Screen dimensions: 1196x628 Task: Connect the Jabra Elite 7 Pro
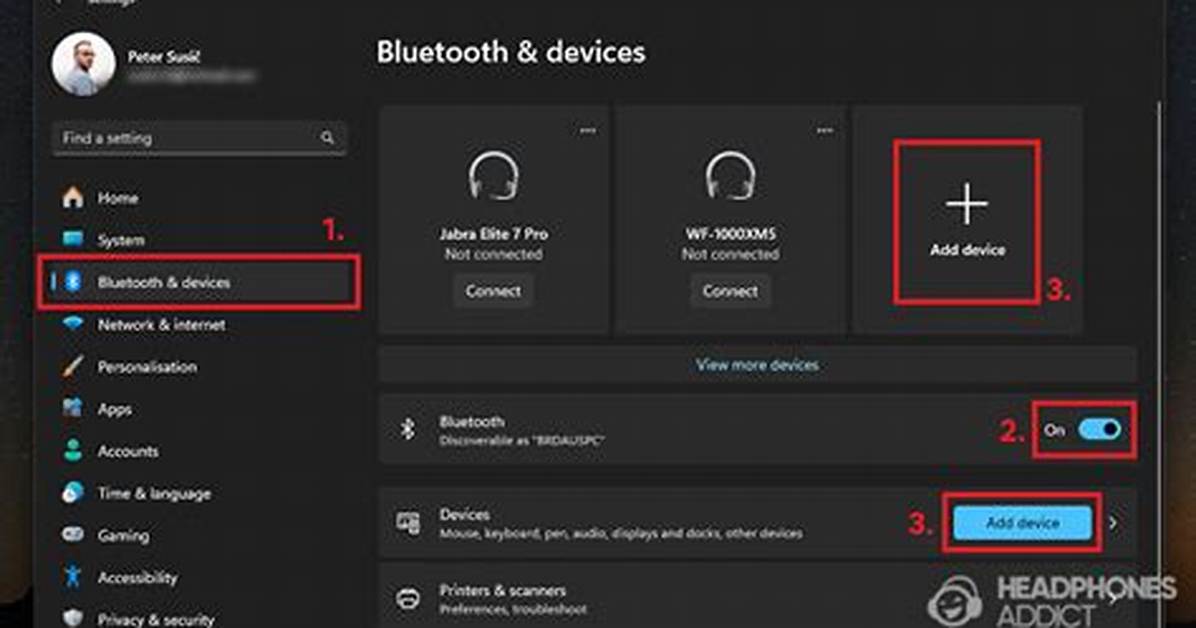pyautogui.click(x=494, y=291)
